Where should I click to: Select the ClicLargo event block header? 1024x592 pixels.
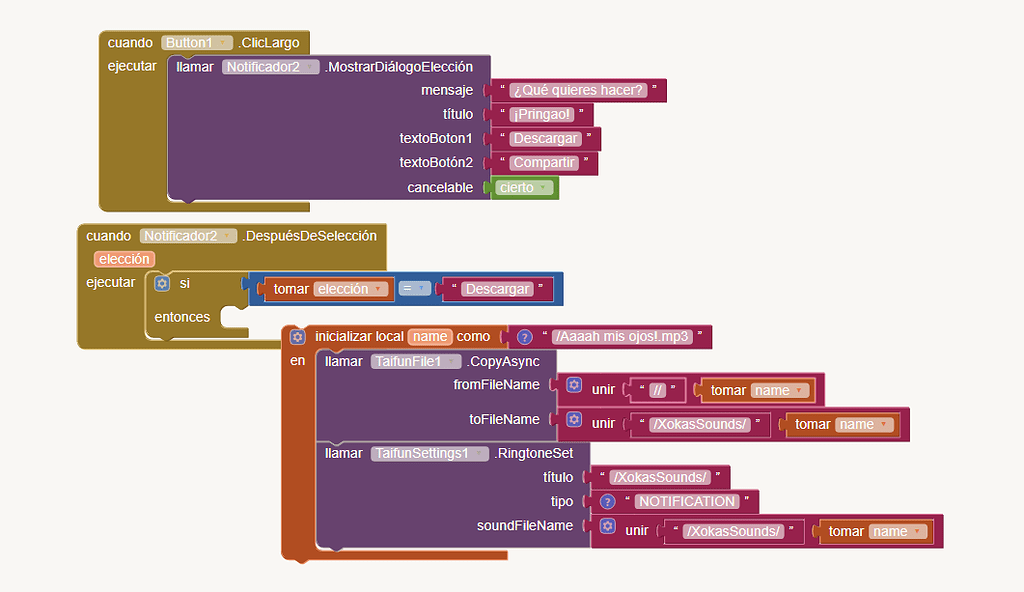pos(270,43)
